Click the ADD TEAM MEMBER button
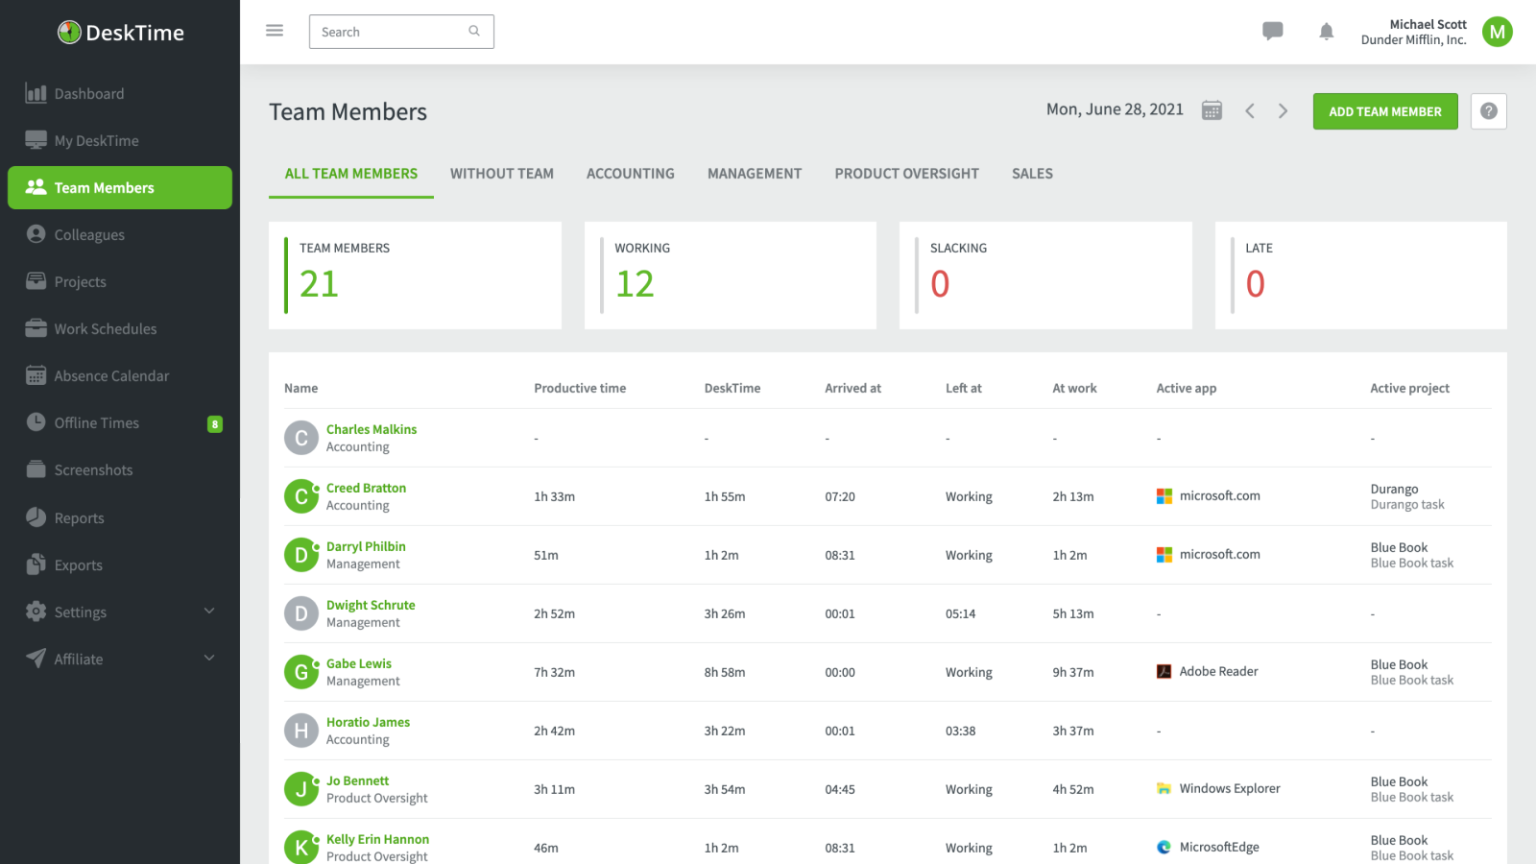 click(1385, 111)
